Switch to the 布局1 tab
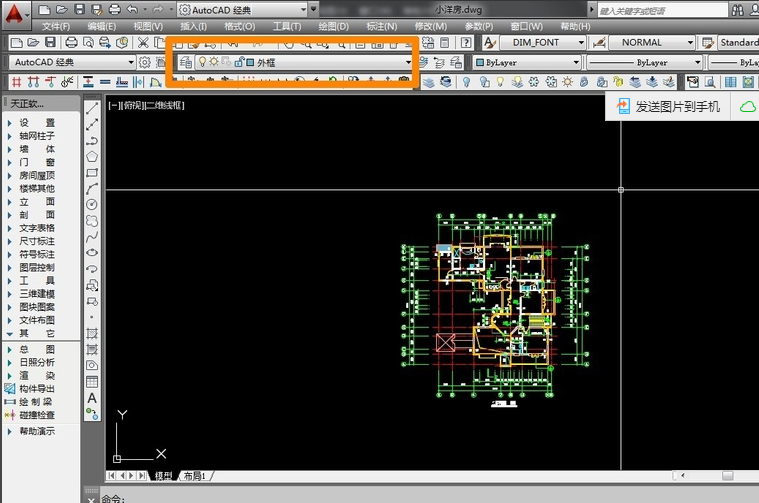This screenshot has height=503, width=759. [x=195, y=476]
